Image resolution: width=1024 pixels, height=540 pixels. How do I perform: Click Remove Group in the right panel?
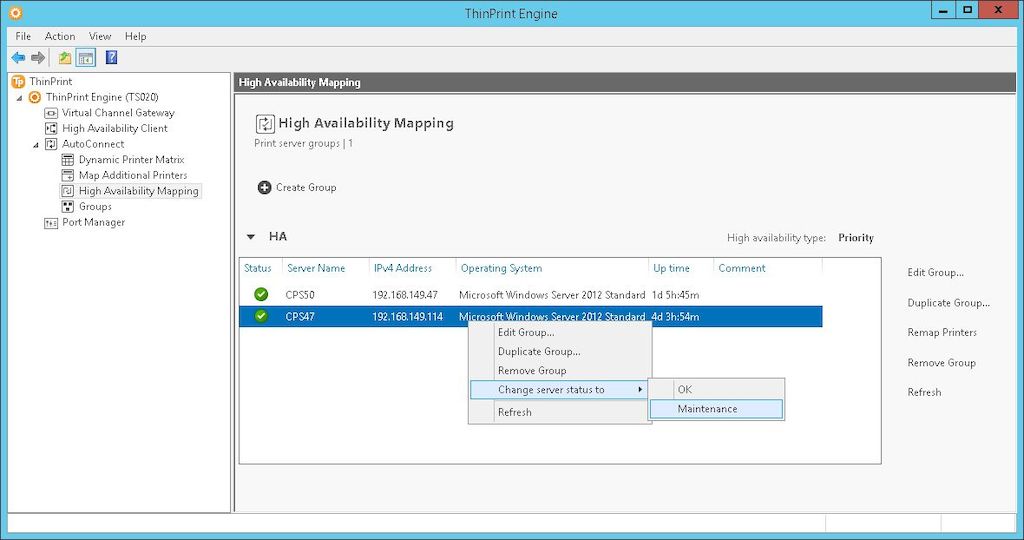(x=942, y=362)
